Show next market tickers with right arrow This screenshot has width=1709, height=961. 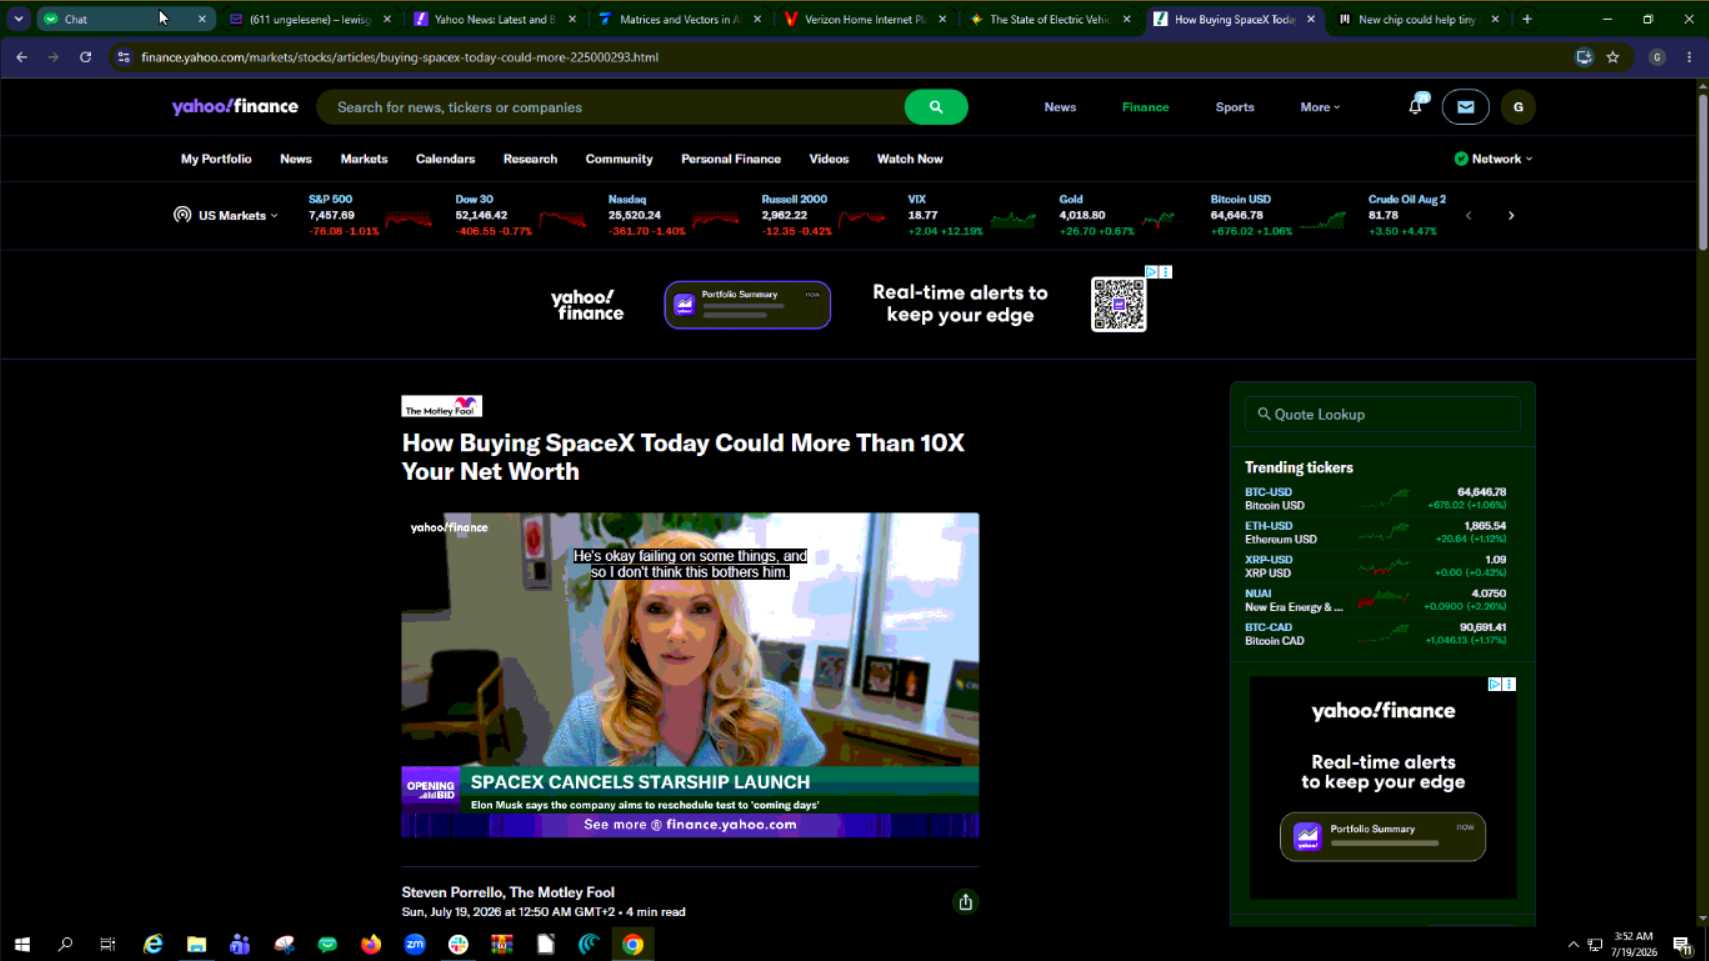(x=1511, y=215)
